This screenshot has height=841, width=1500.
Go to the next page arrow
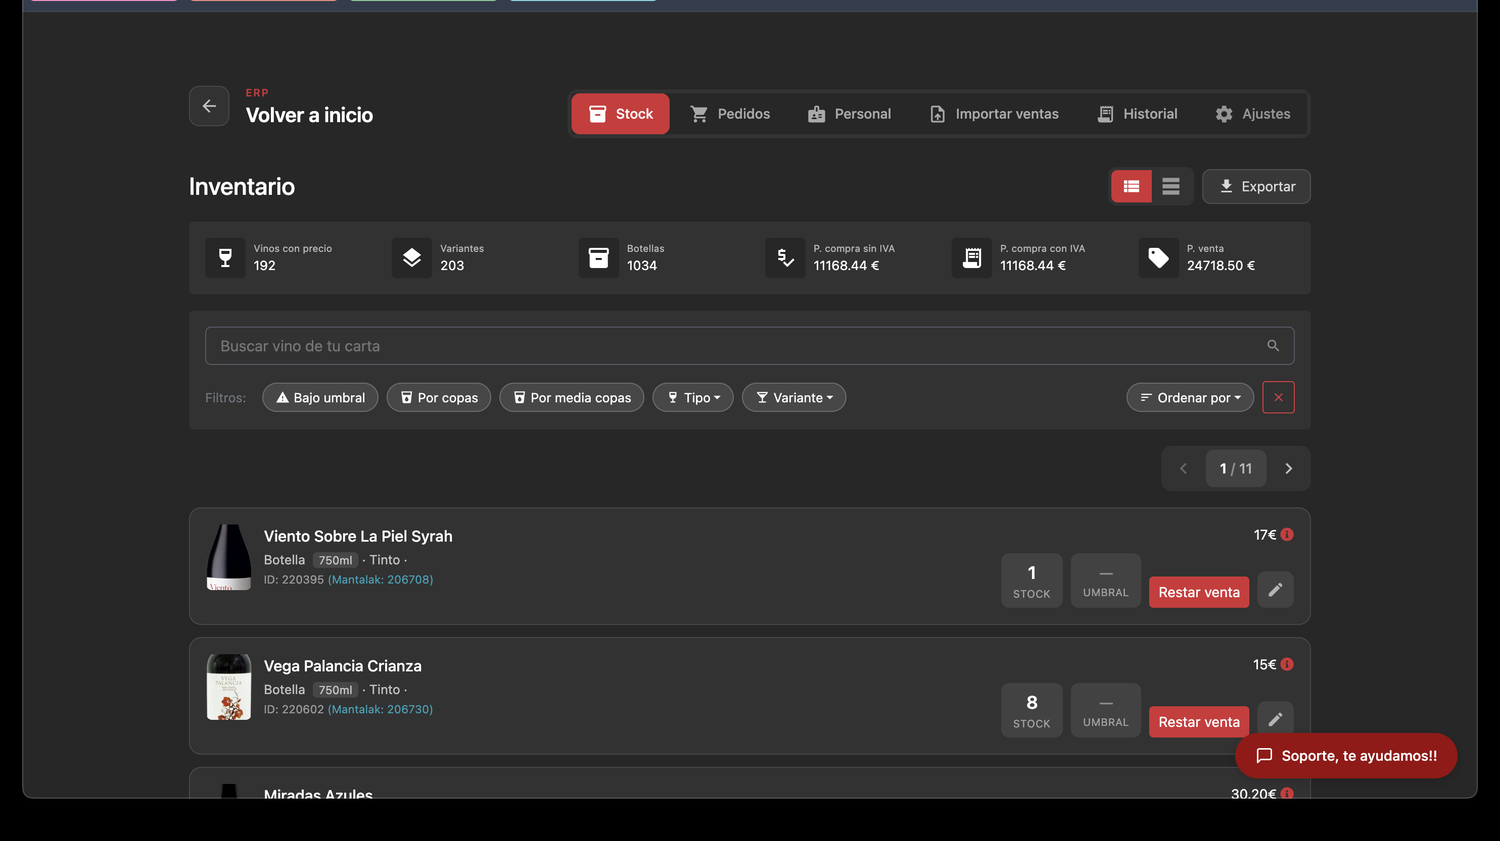[1288, 468]
